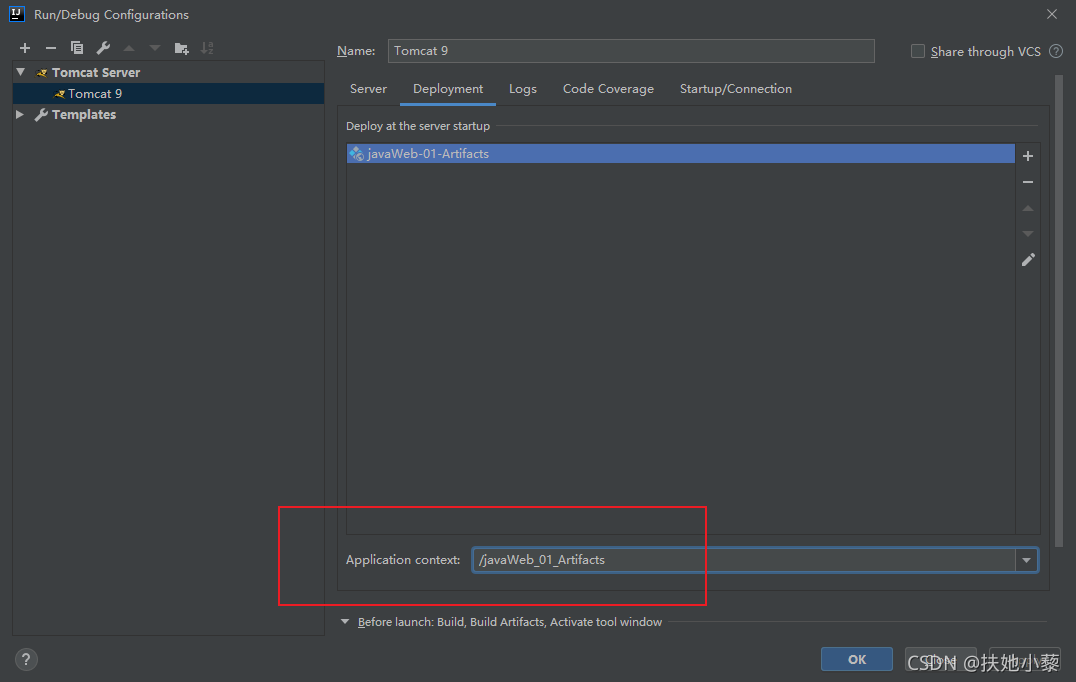Screen dimensions: 1076x682
Task: Show help for Share through VCS
Action: [1057, 51]
